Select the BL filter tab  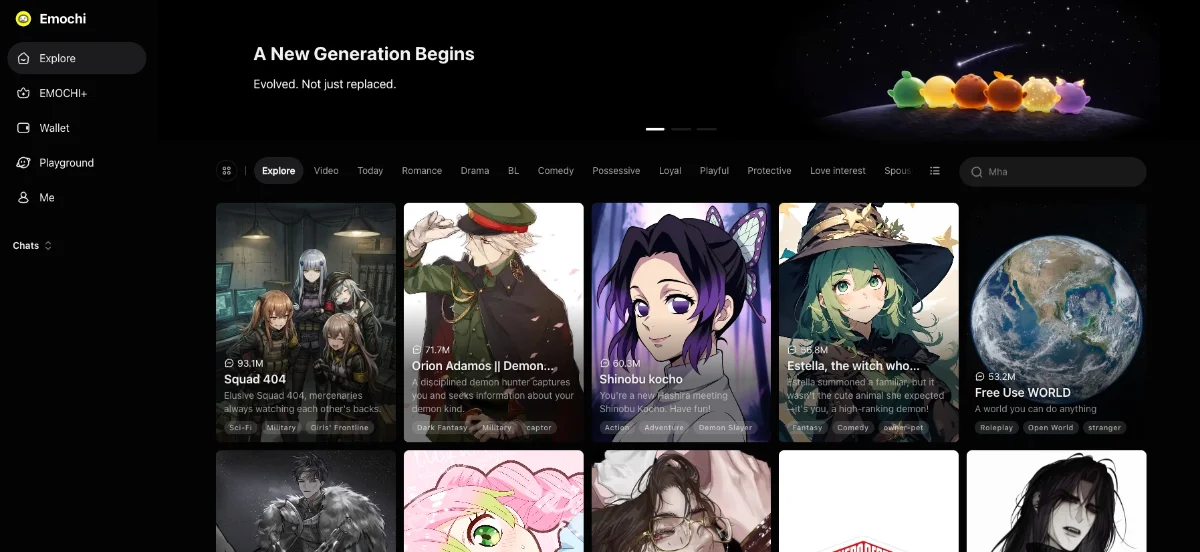click(513, 171)
